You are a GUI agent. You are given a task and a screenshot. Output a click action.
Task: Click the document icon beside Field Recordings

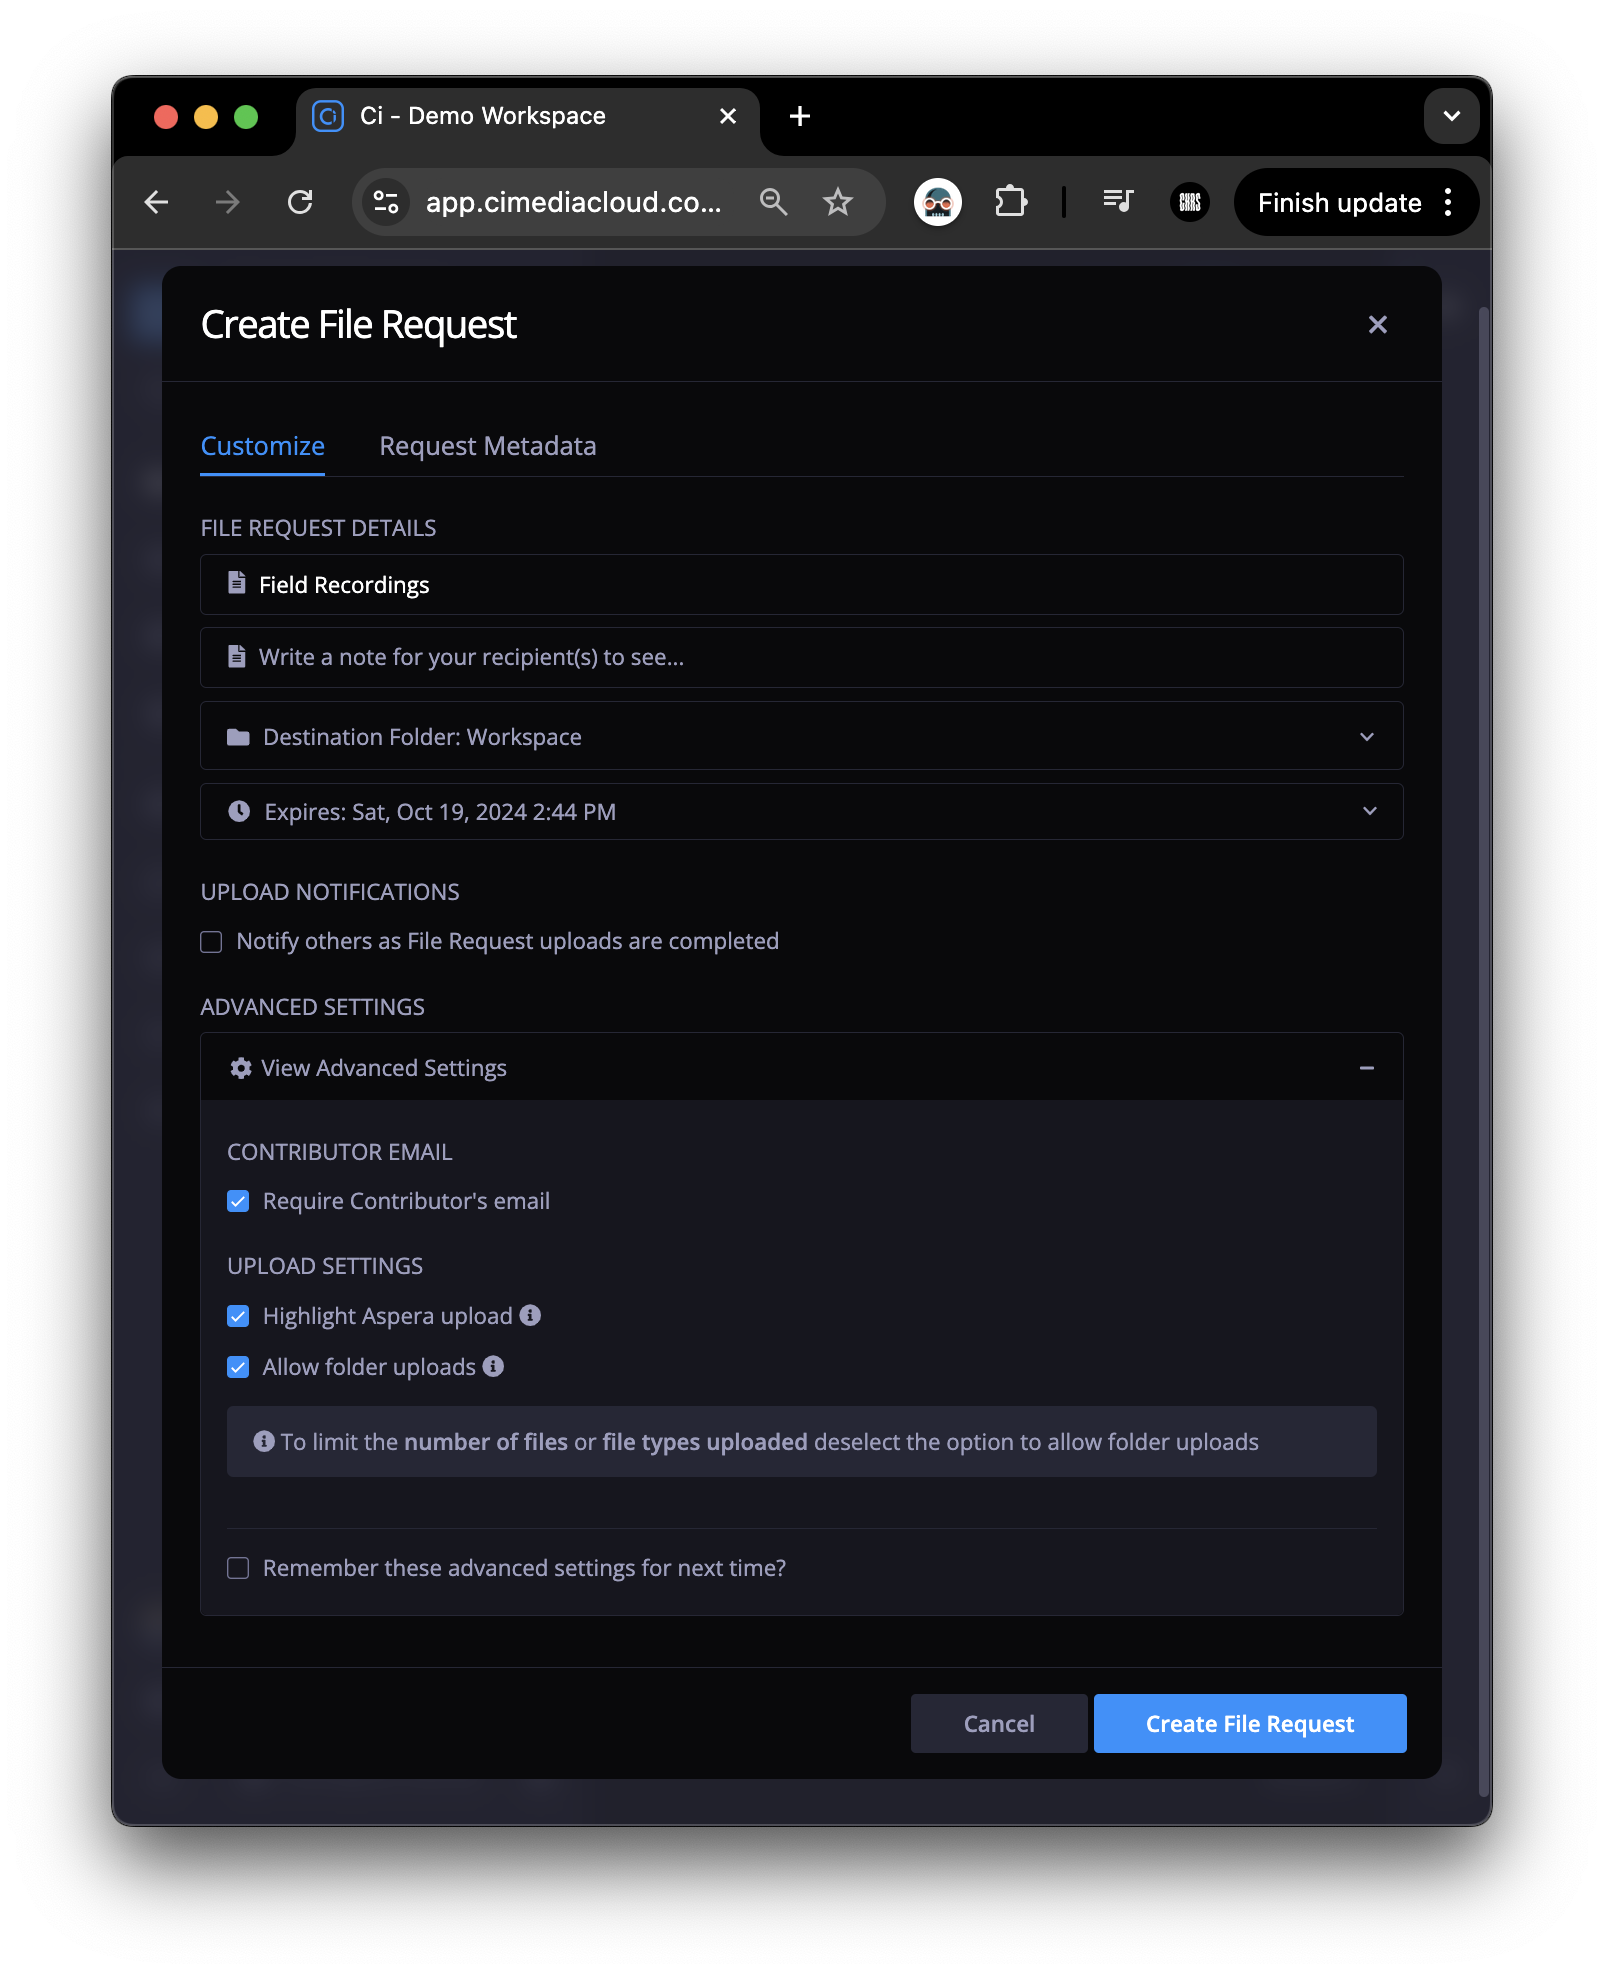tap(237, 584)
